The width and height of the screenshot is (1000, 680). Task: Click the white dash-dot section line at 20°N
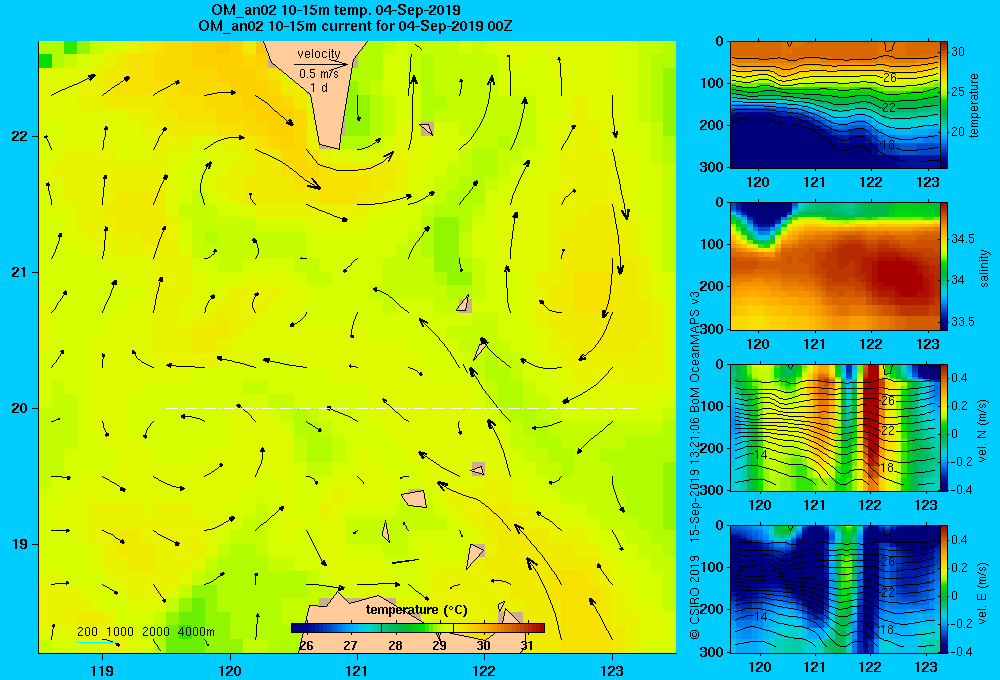401,408
